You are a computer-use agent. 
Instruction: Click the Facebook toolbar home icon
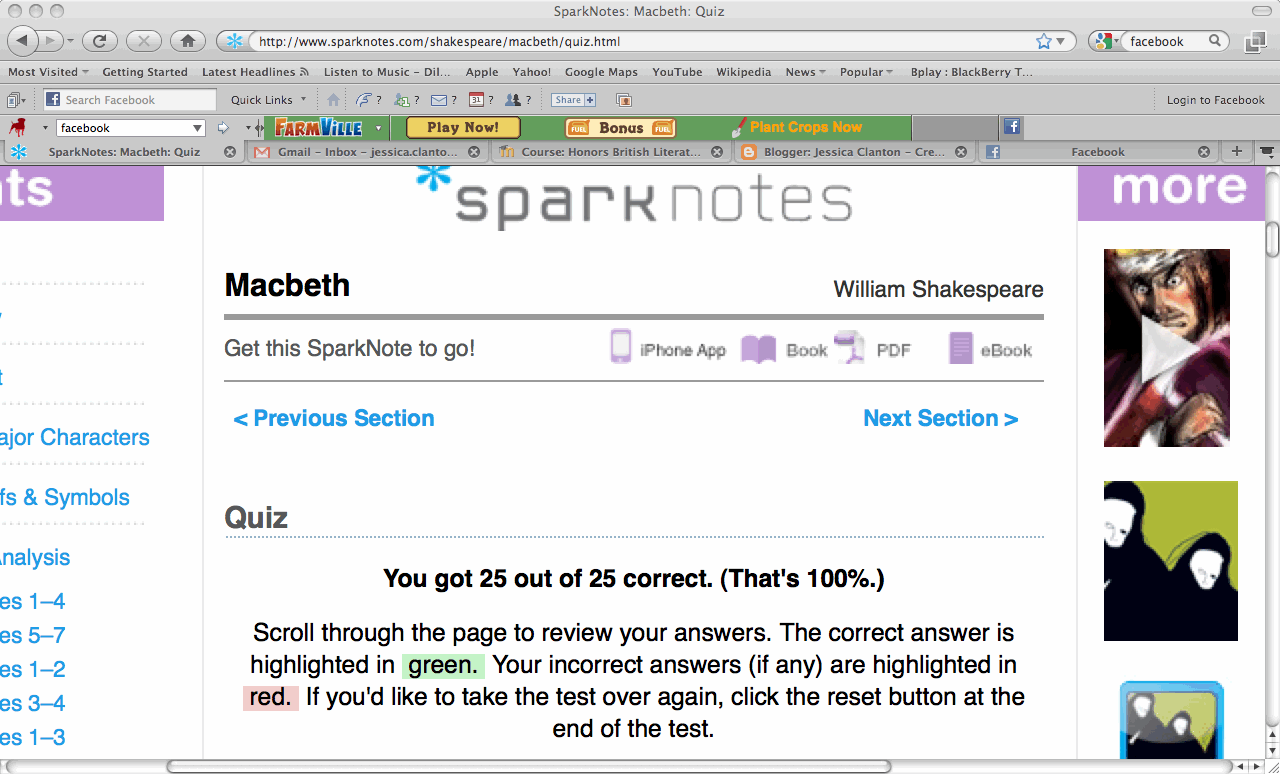pos(334,100)
